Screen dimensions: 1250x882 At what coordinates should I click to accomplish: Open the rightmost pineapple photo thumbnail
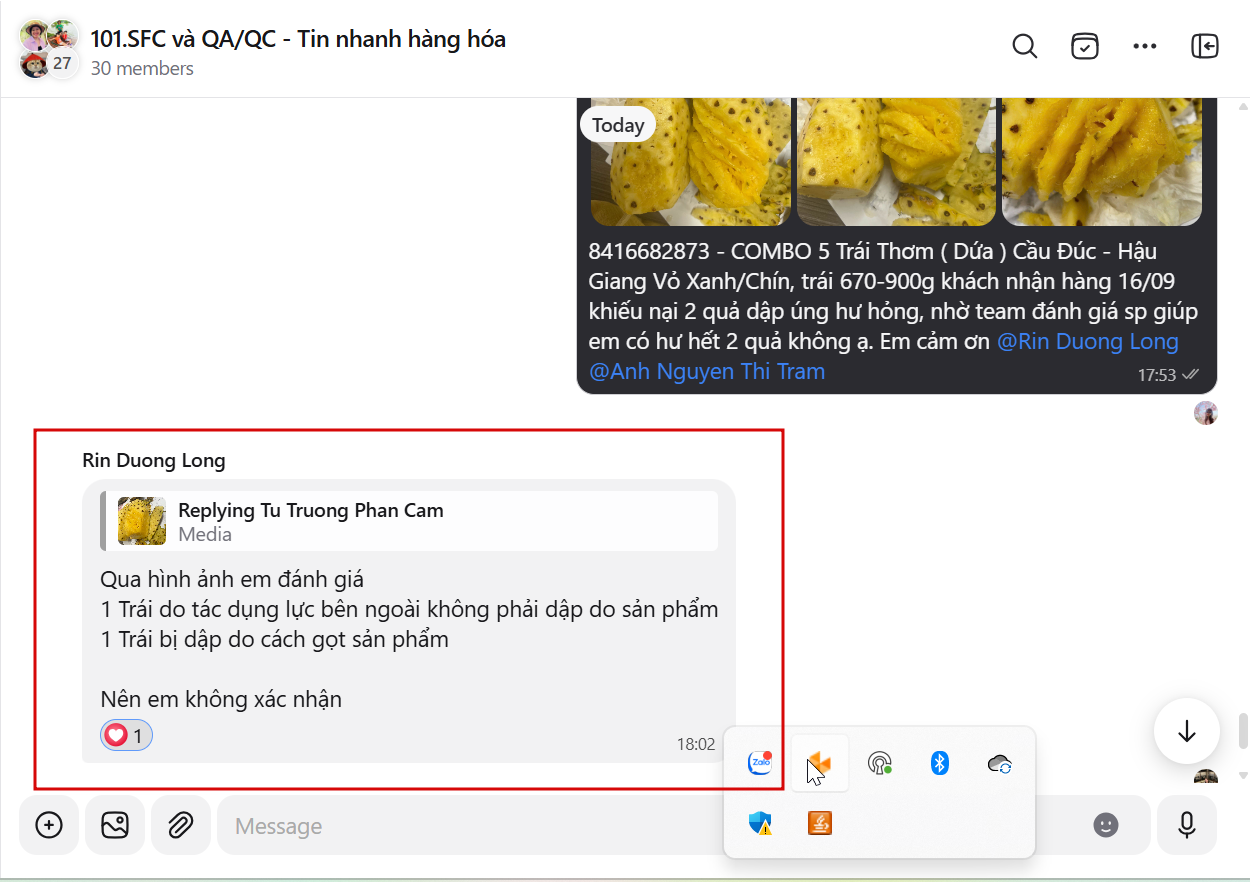coord(1102,162)
